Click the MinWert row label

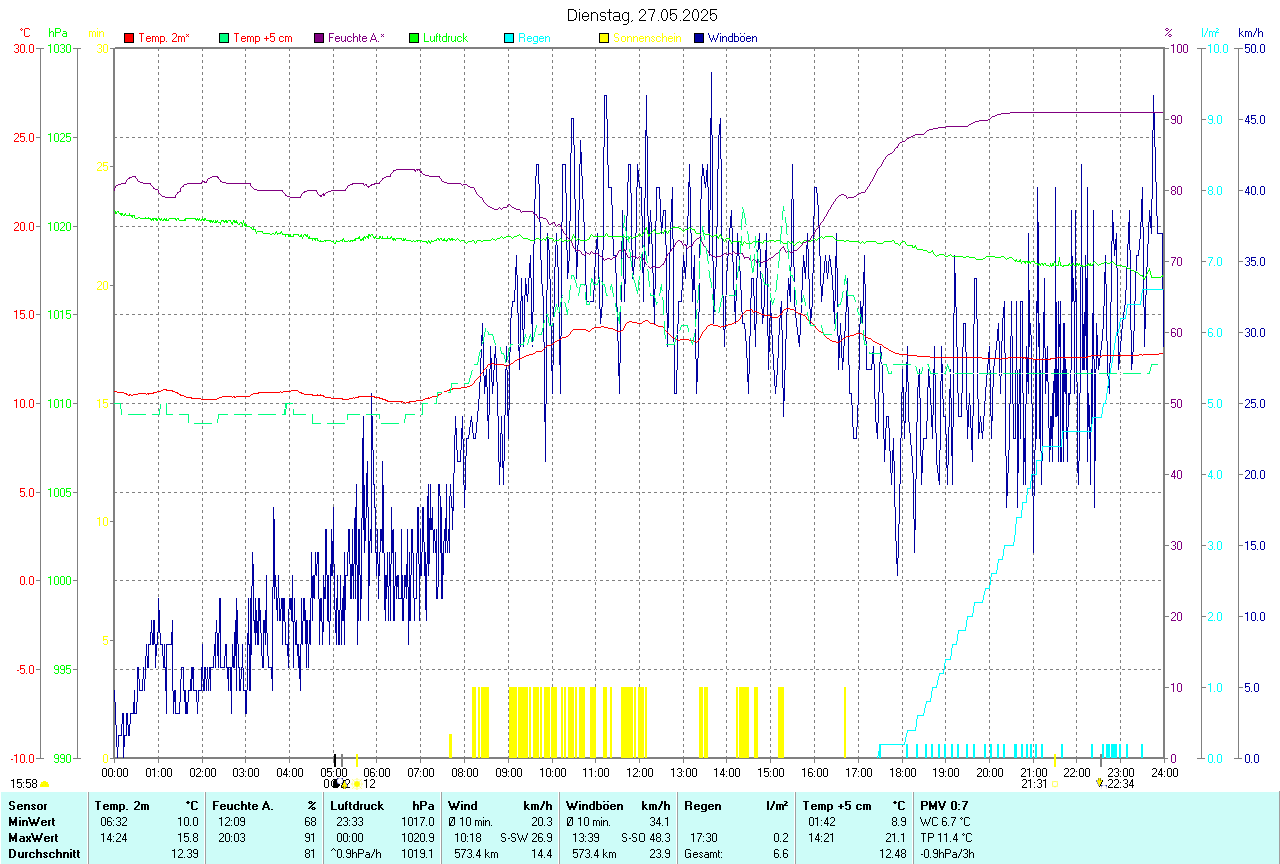click(30, 821)
